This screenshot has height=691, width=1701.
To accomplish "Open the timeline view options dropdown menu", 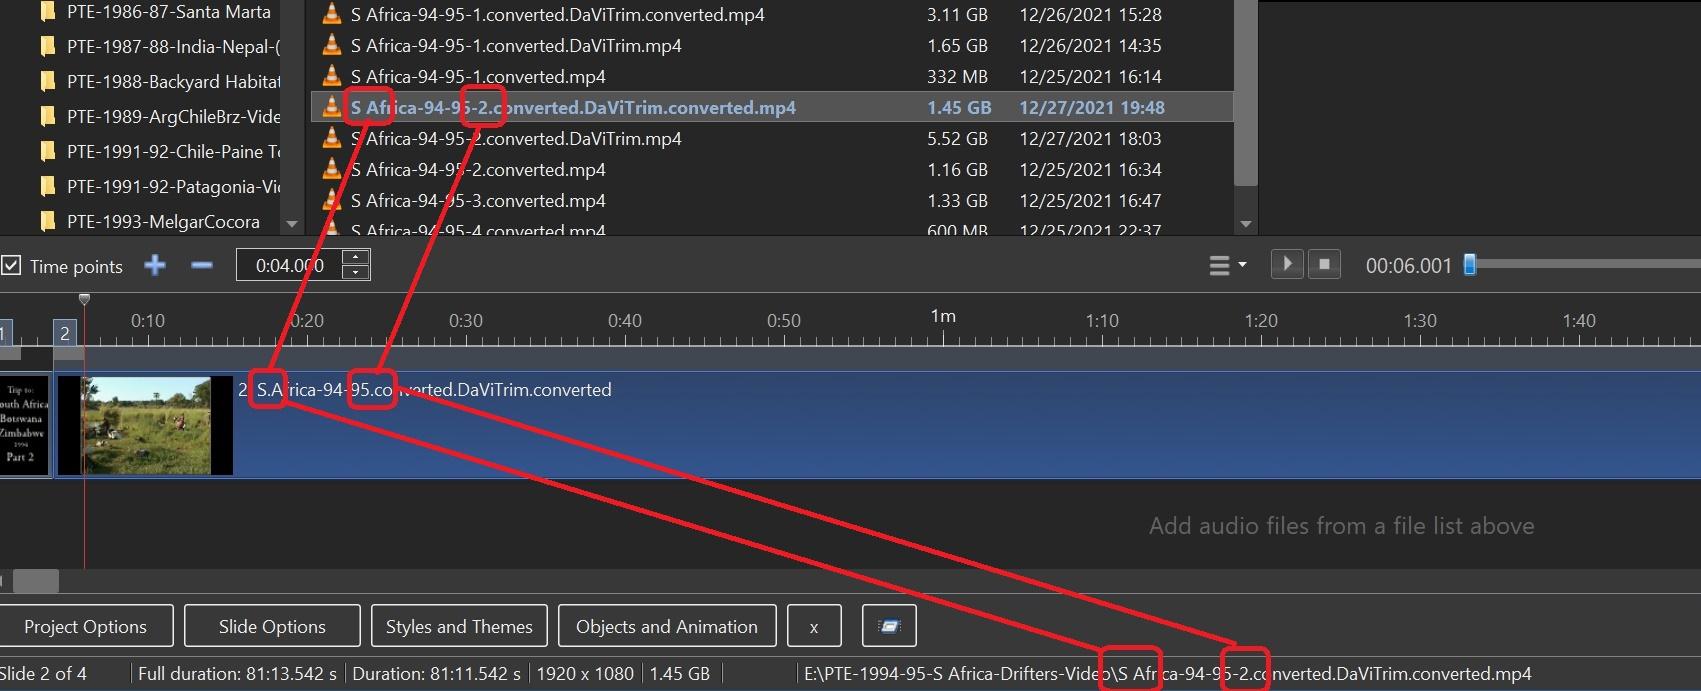I will [1227, 265].
